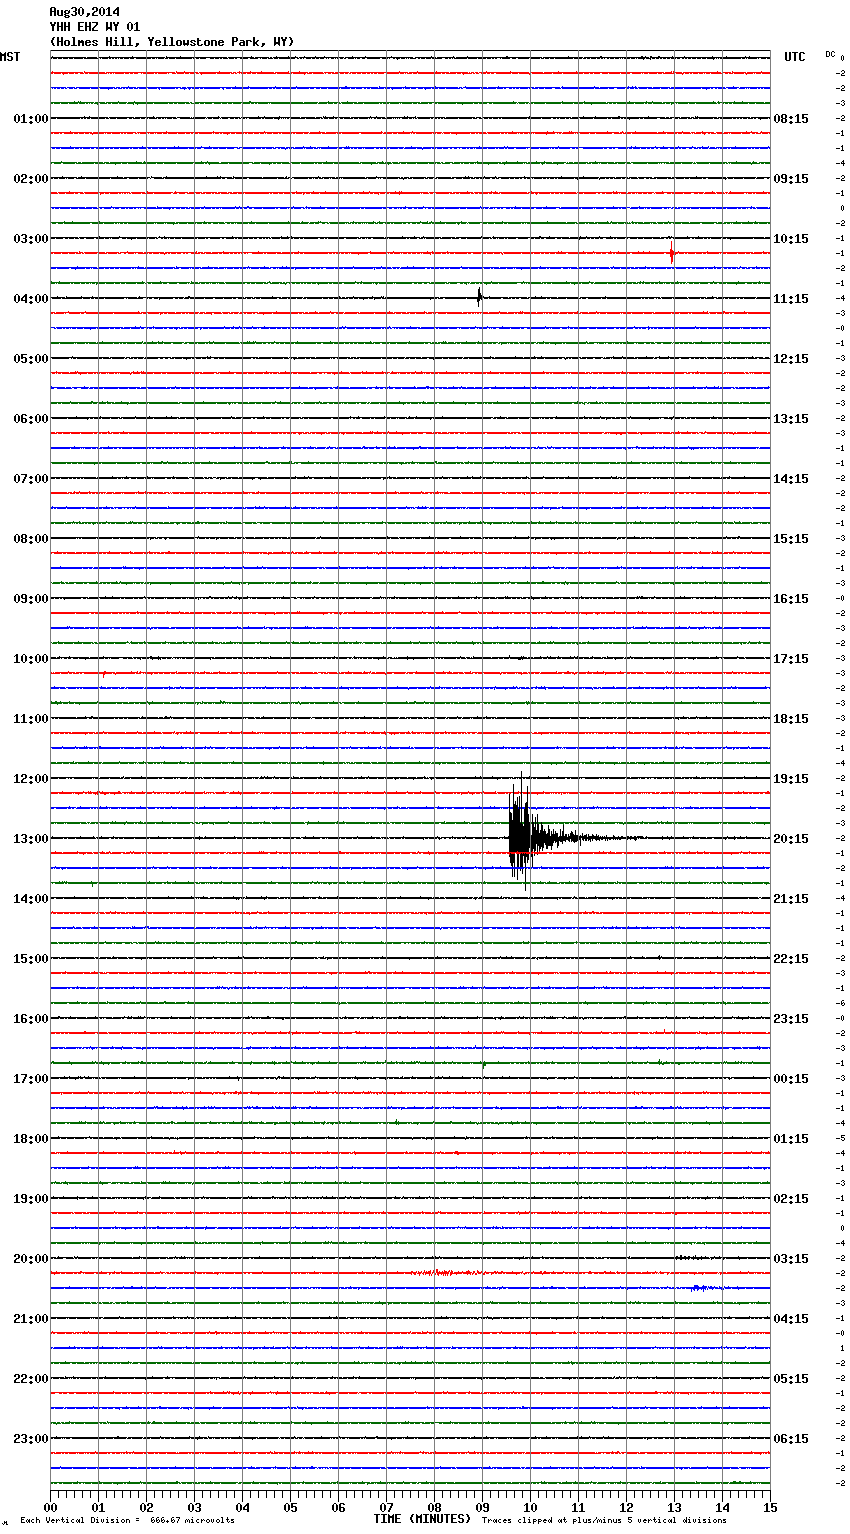Click the DC column header
This screenshot has height=1534, width=850.
coord(830,54)
